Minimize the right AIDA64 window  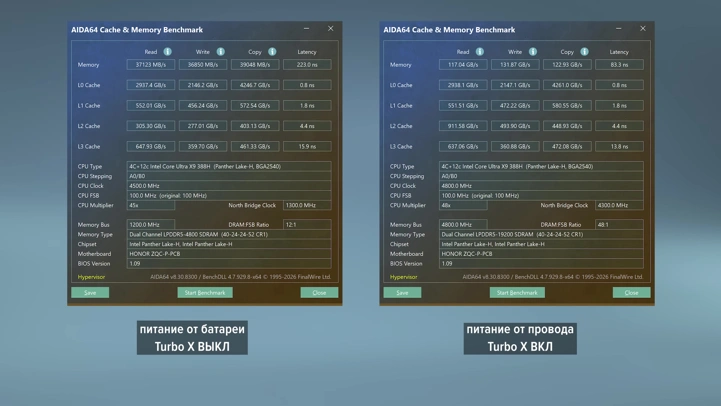click(618, 29)
